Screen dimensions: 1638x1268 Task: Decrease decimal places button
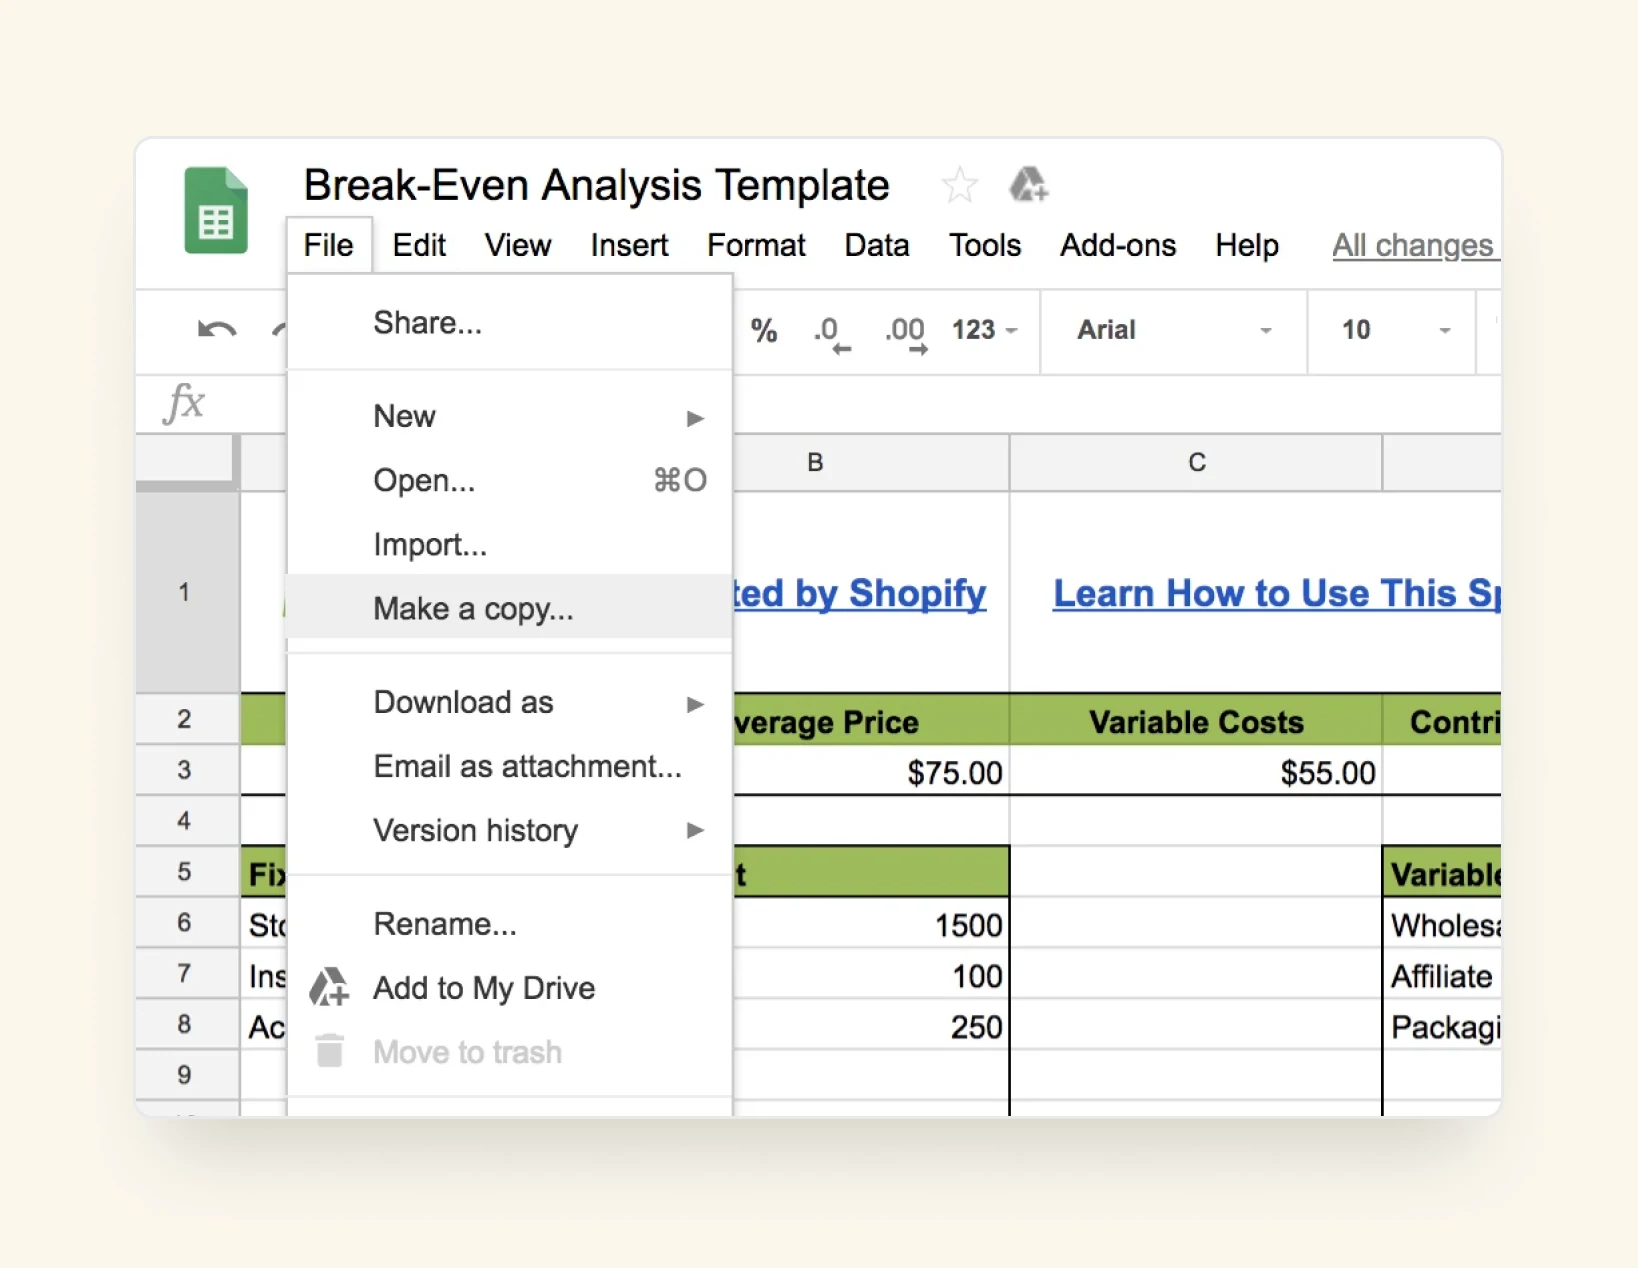click(x=830, y=333)
